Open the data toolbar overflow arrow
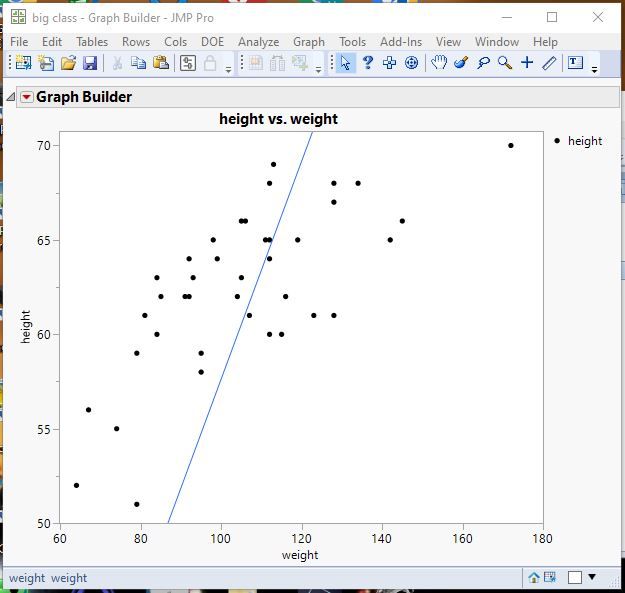625x593 pixels. [318, 70]
